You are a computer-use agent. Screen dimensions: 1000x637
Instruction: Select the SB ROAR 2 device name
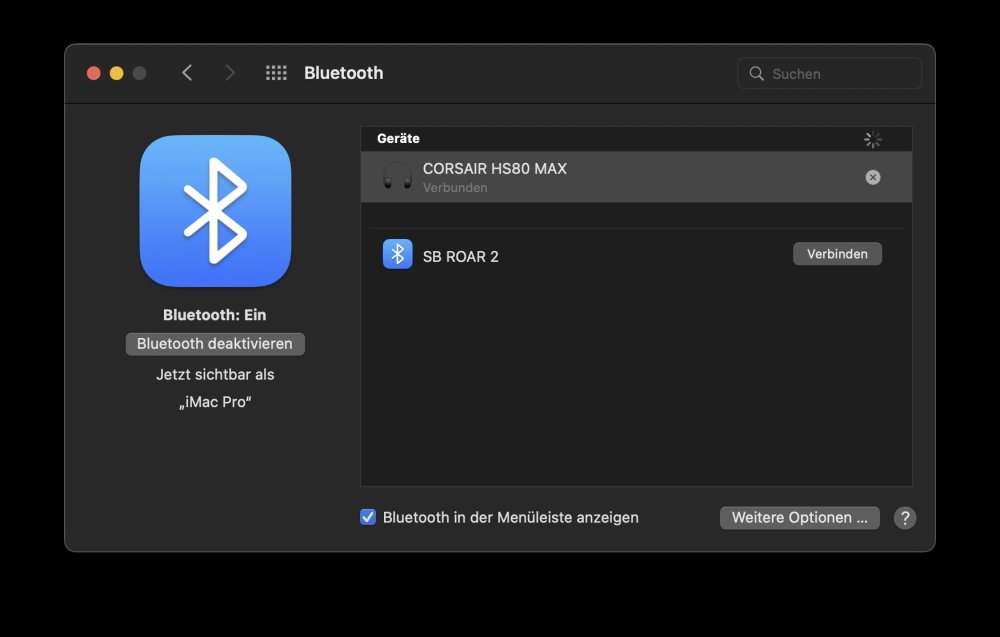[x=460, y=256]
